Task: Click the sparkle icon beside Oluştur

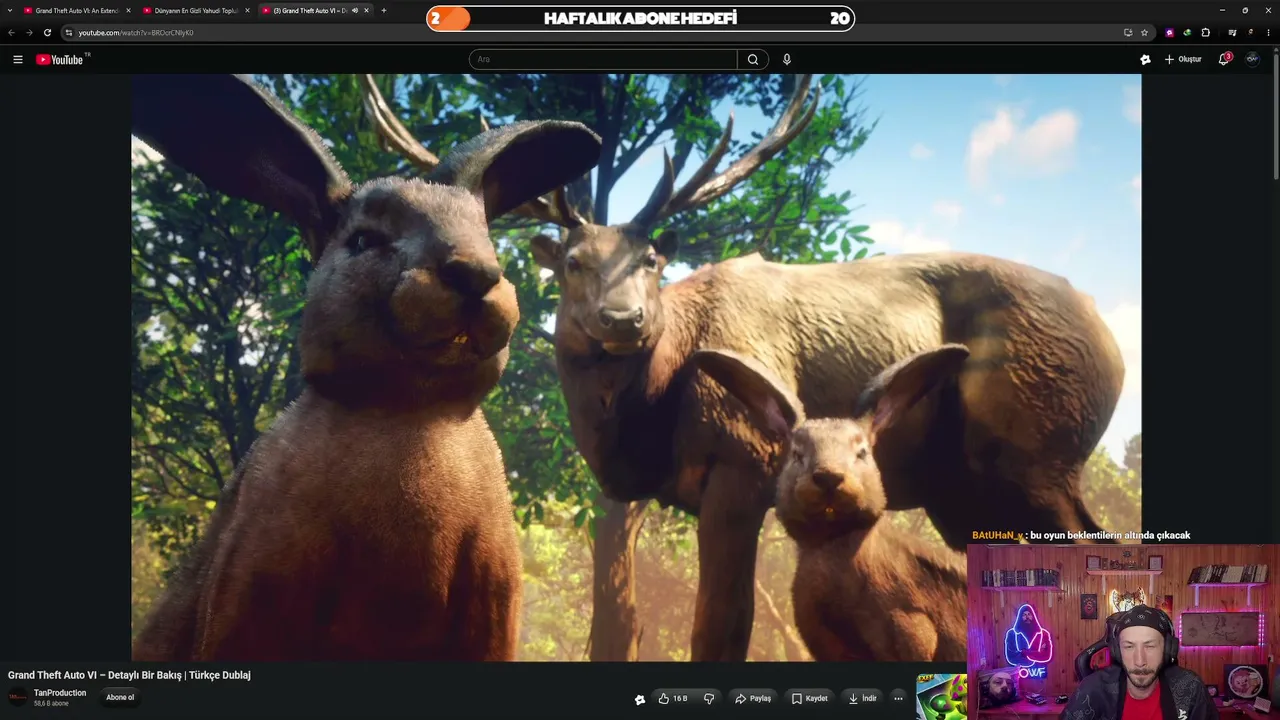Action: (x=1145, y=59)
